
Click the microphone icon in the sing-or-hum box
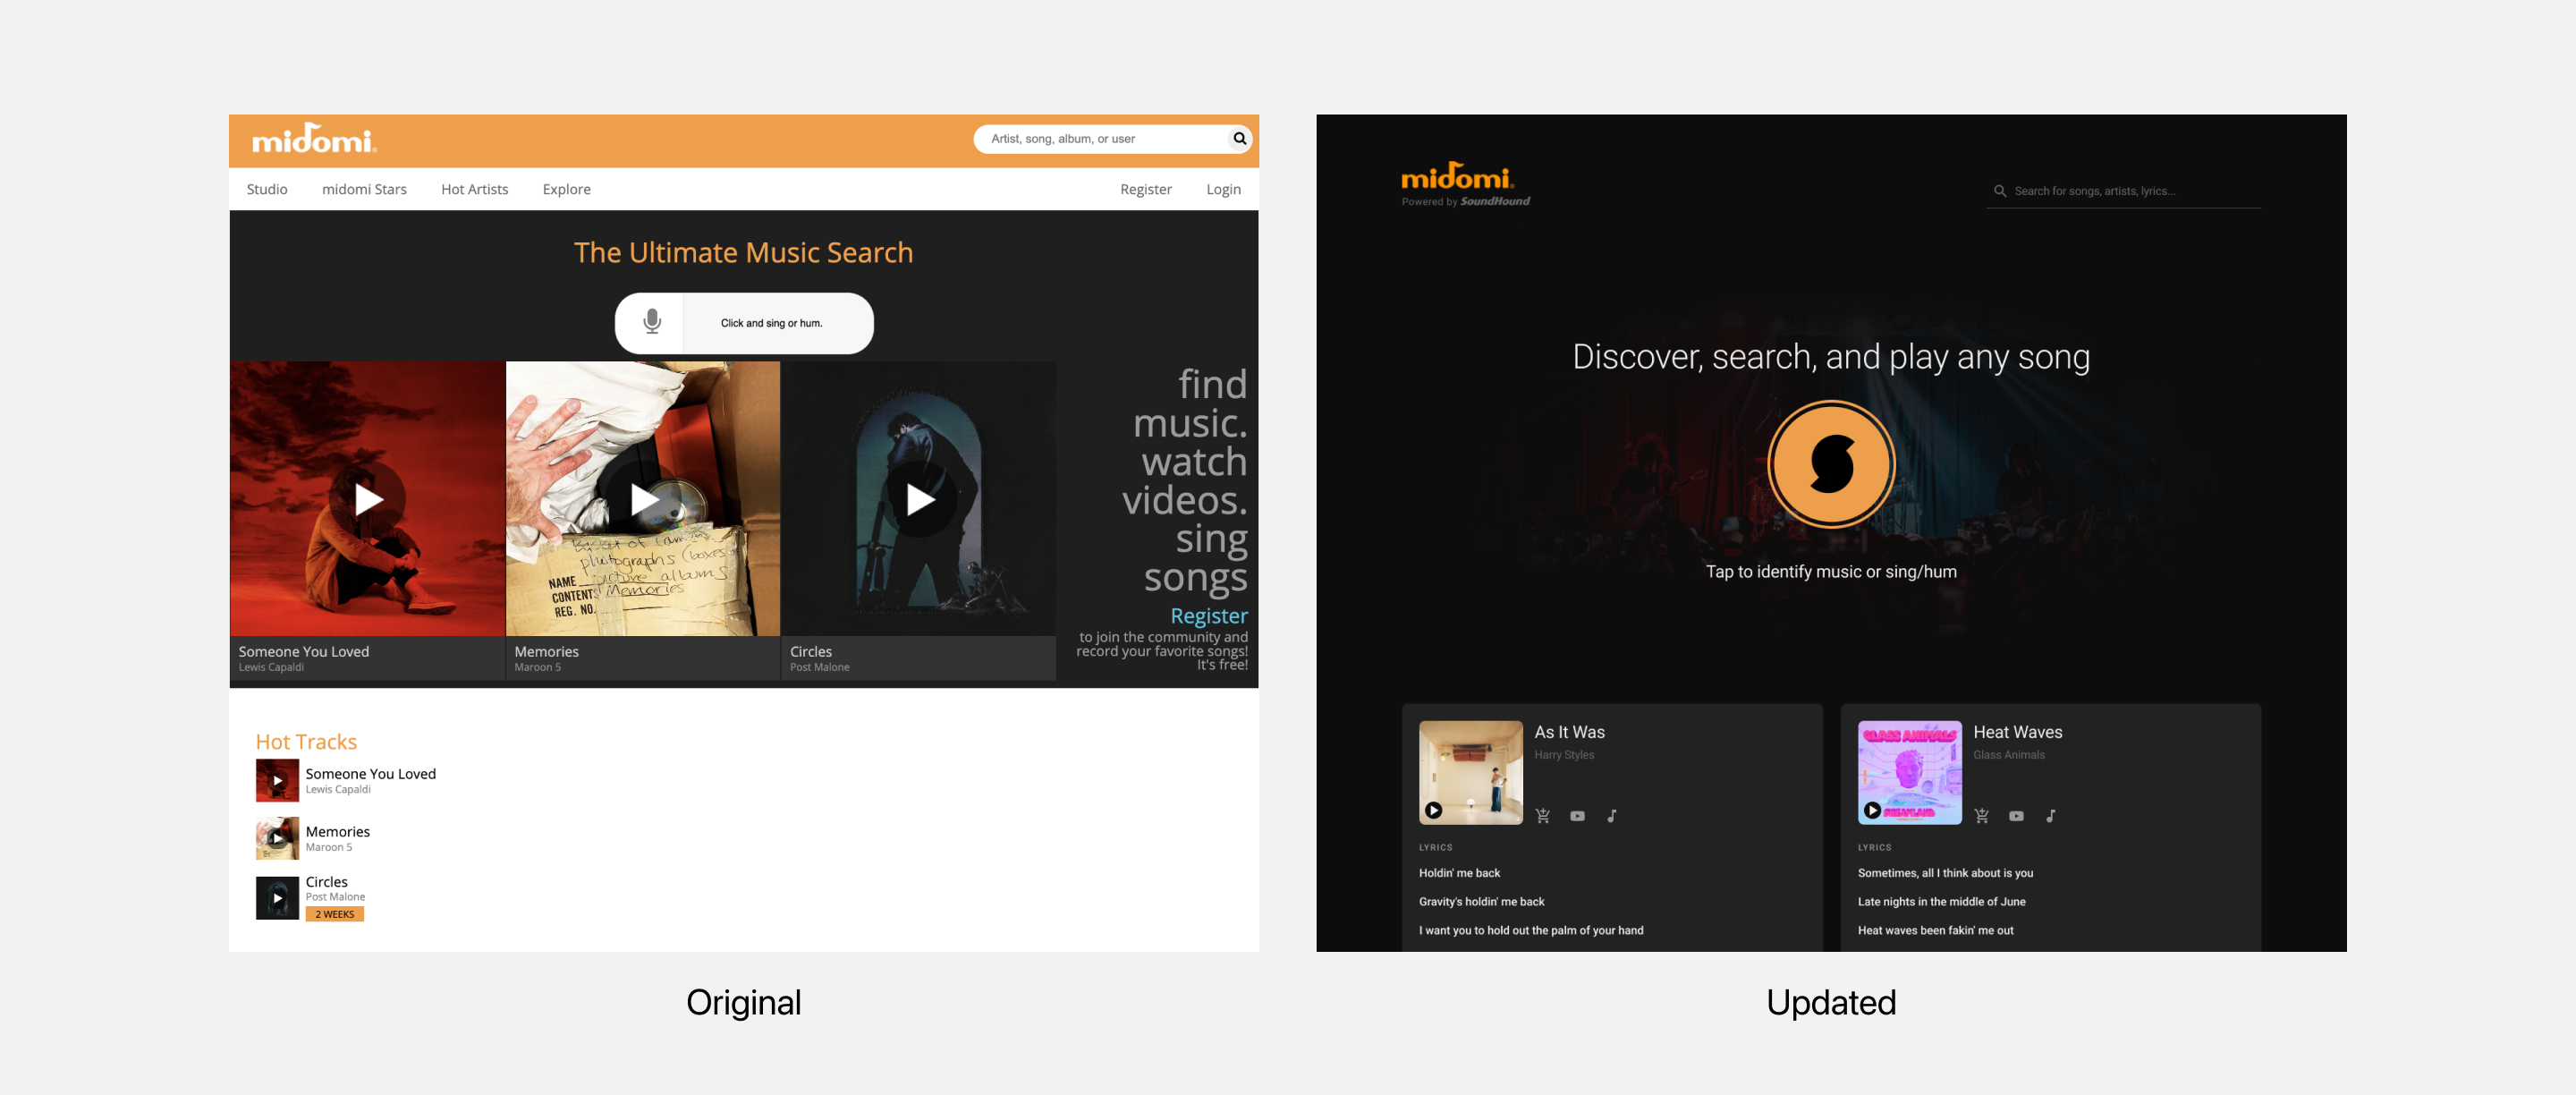click(652, 322)
